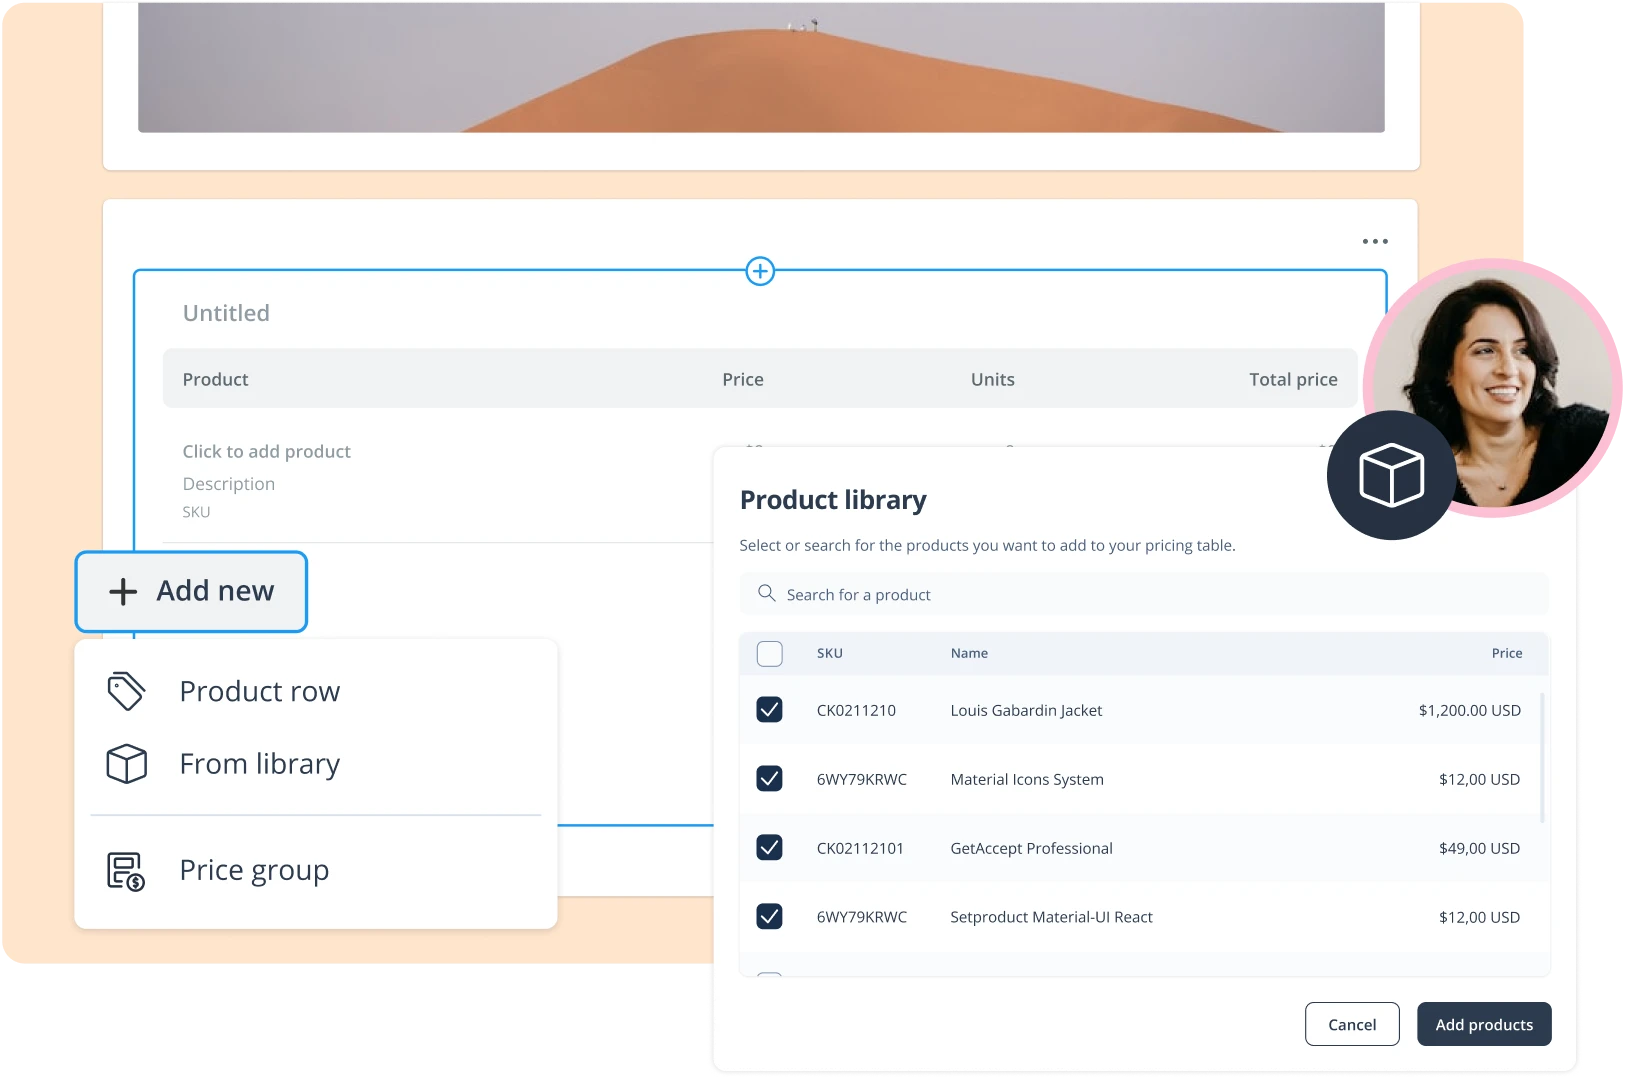Viewport: 1625px width, 1078px height.
Task: Uncheck the Louis Gabardin Jacket product
Action: [770, 710]
